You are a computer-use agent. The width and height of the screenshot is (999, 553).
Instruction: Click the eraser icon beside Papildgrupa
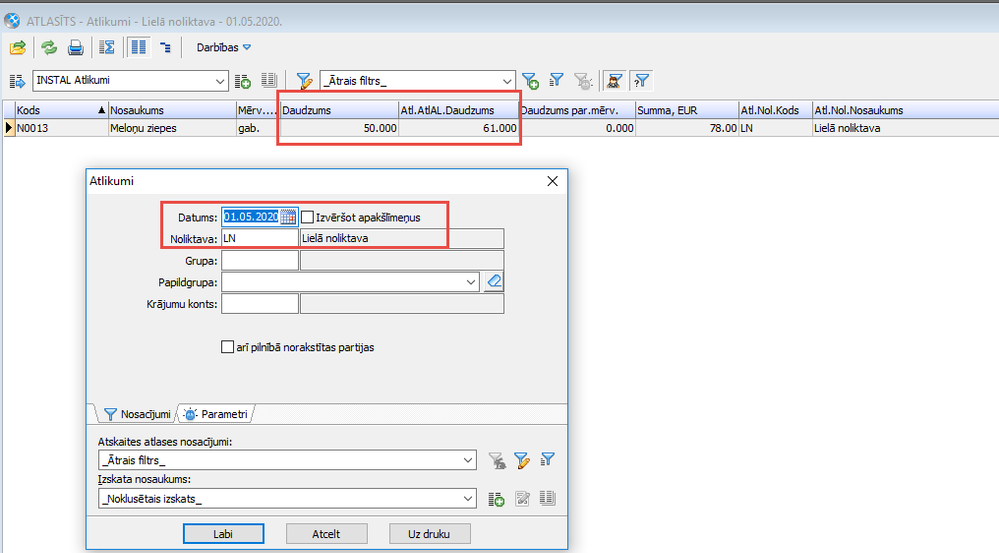click(x=494, y=282)
